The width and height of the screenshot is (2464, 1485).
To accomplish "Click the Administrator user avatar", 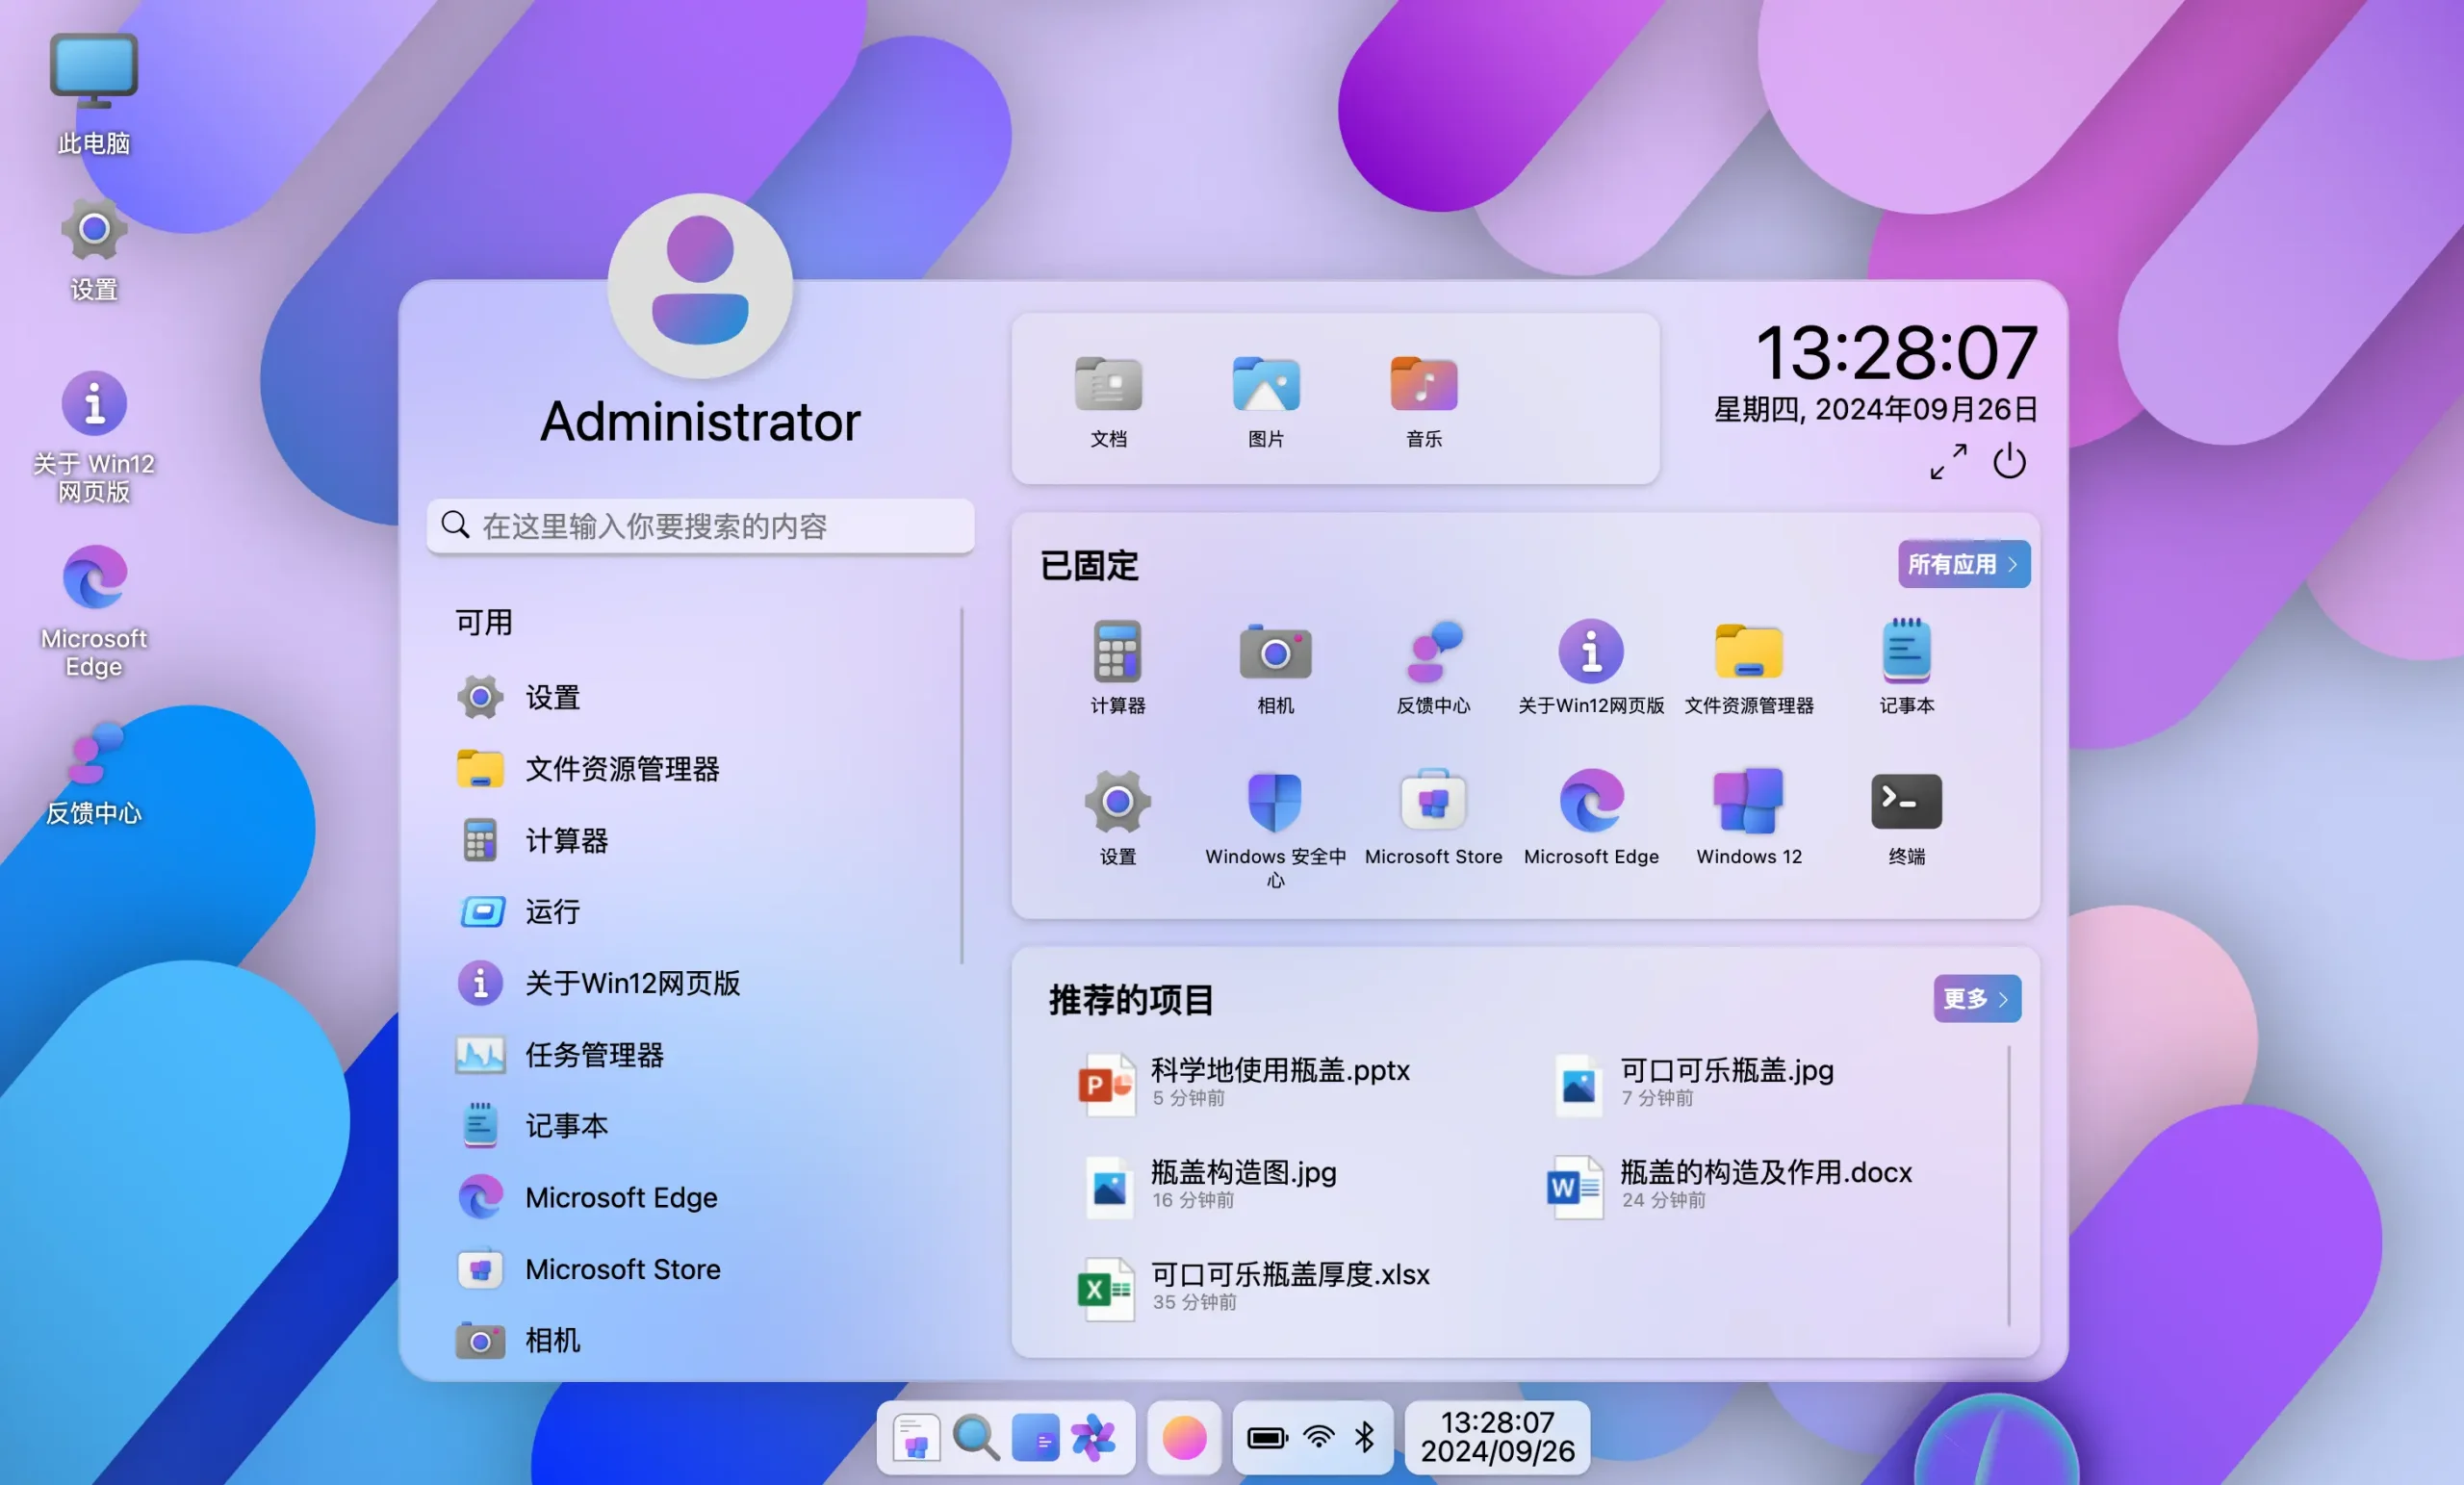I will tap(700, 286).
